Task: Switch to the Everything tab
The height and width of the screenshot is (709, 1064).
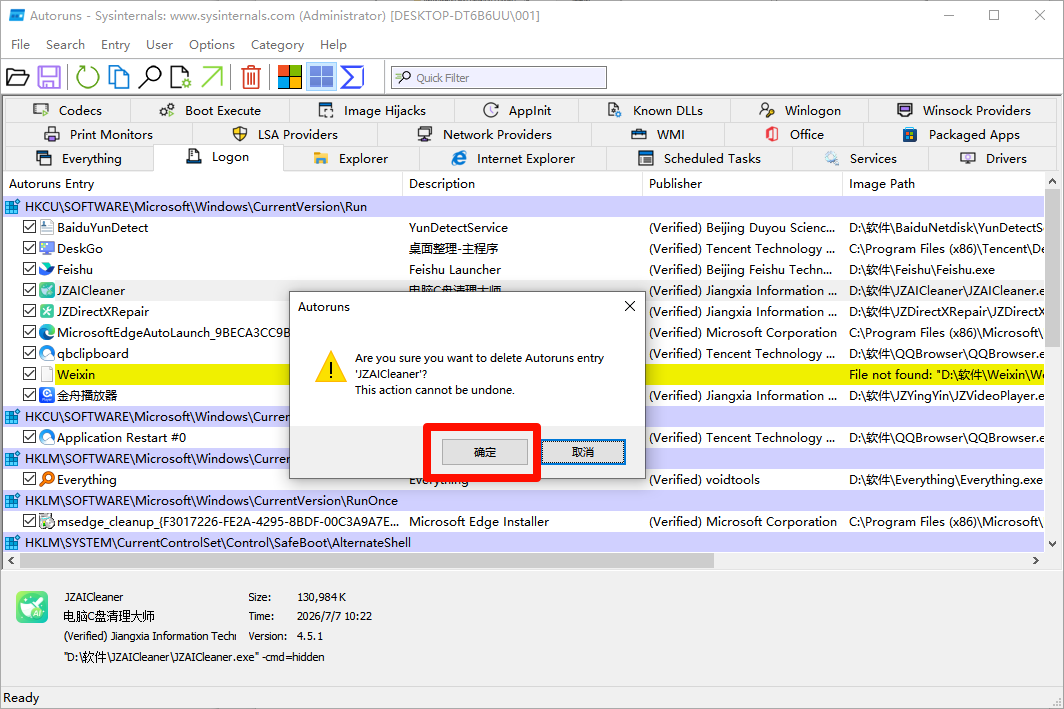Action: (79, 159)
